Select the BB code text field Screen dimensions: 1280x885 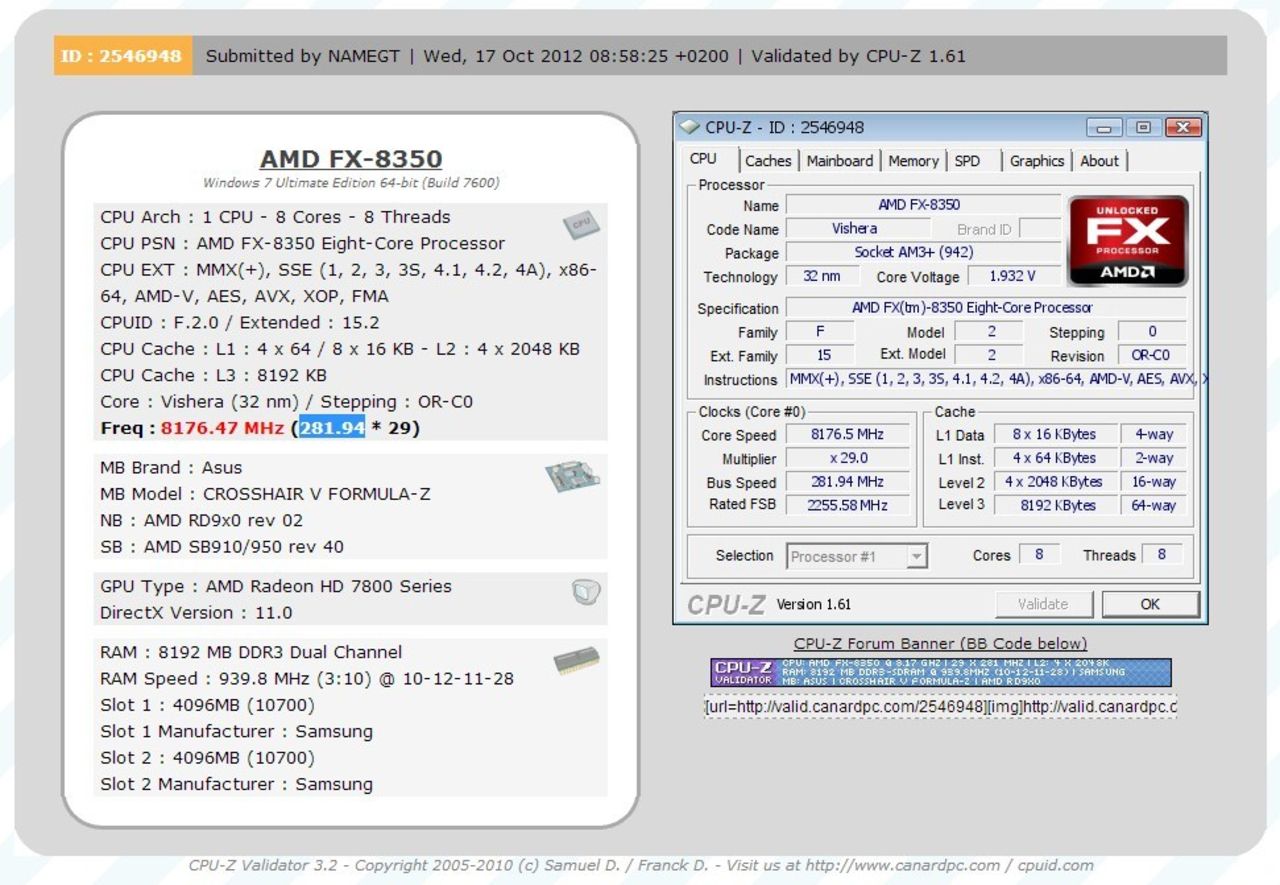tap(940, 707)
